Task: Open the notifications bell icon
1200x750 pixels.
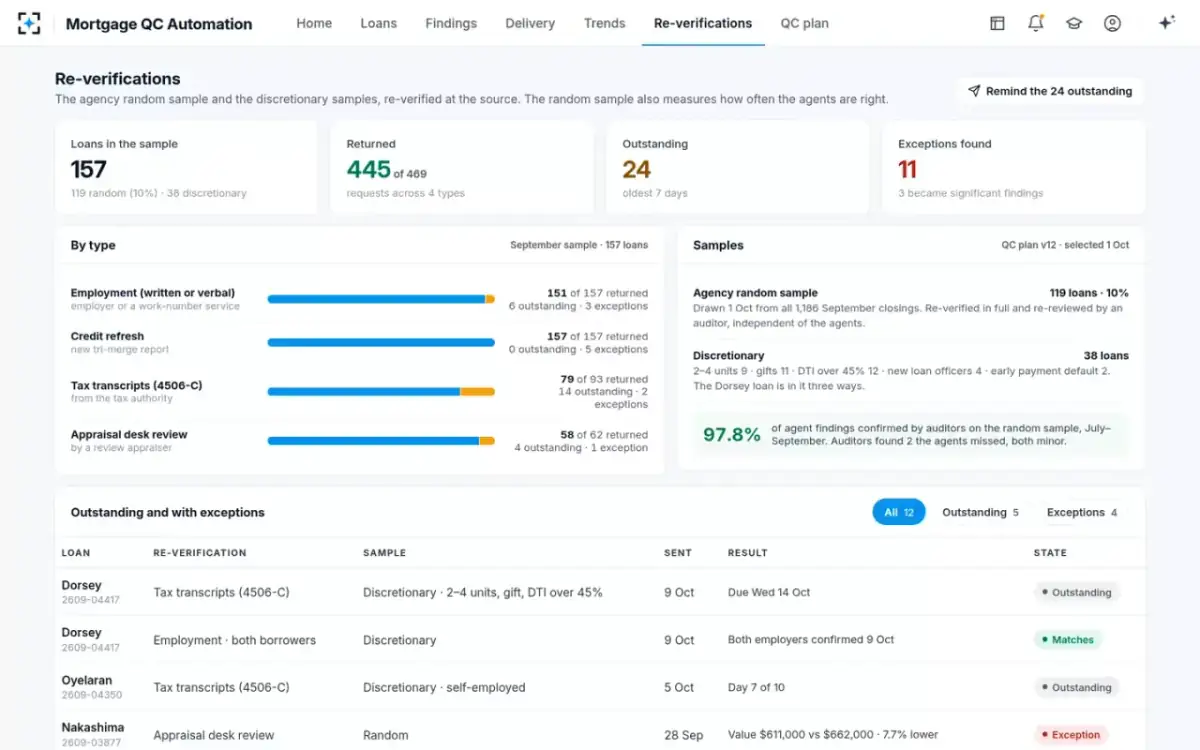Action: [x=1036, y=23]
